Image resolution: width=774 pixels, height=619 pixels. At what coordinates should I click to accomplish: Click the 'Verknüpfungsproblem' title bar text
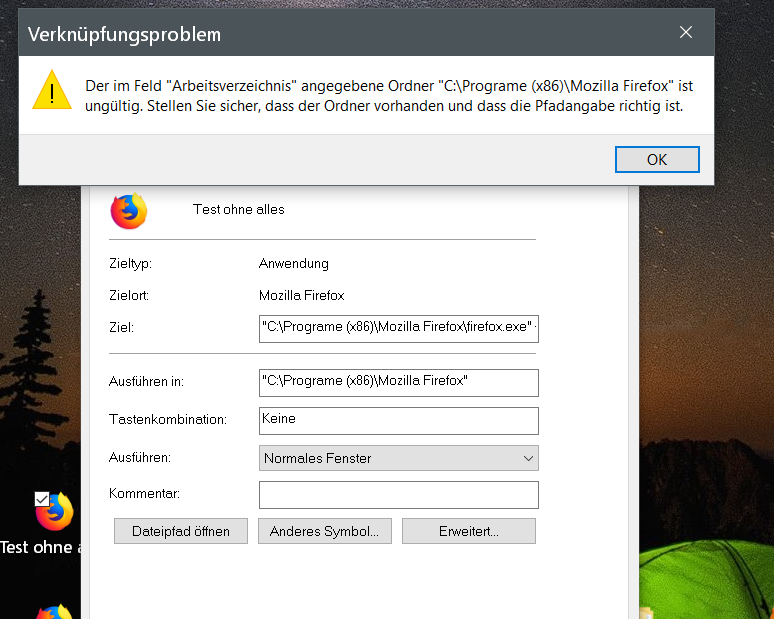[124, 35]
